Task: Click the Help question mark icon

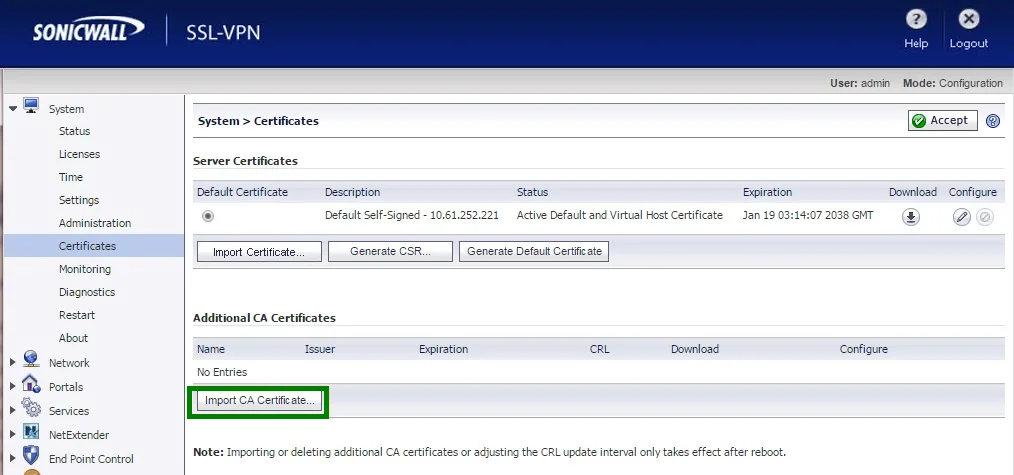Action: click(916, 20)
